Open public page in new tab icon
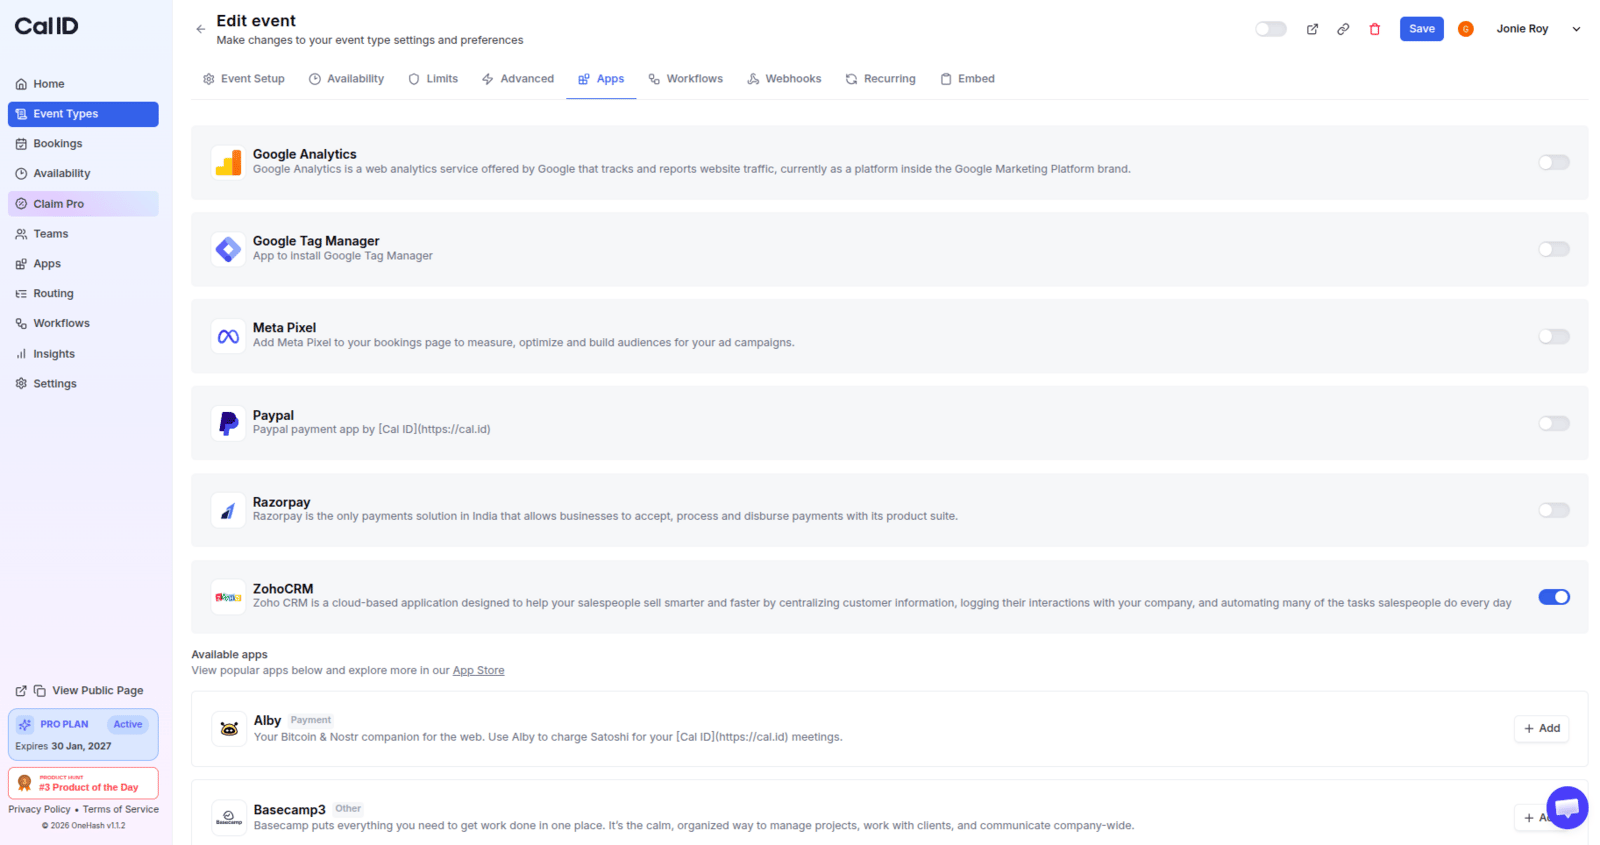Screen dimensions: 1600x845 [x=21, y=691]
